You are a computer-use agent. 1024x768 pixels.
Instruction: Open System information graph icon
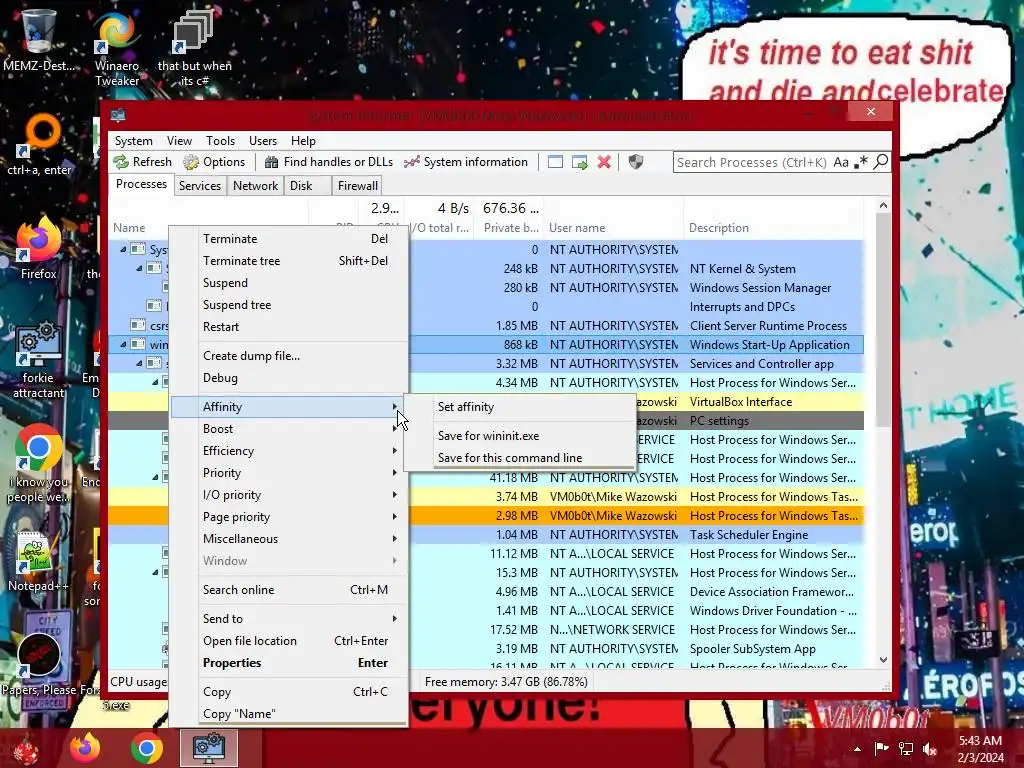(411, 162)
